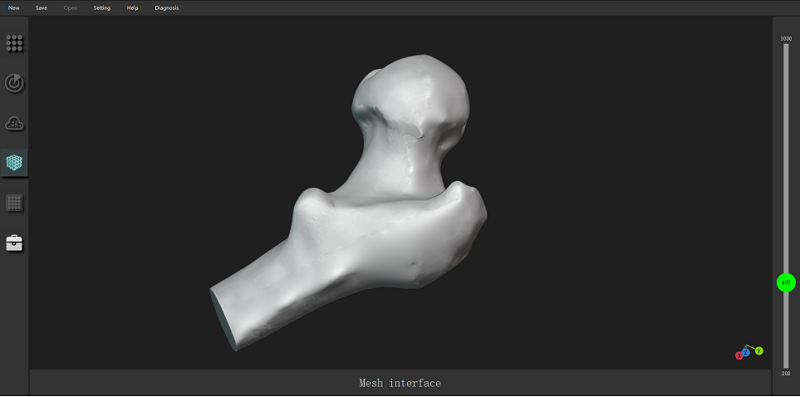The image size is (800, 397).
Task: Select the square grid icon in sidebar
Action: (x=14, y=203)
